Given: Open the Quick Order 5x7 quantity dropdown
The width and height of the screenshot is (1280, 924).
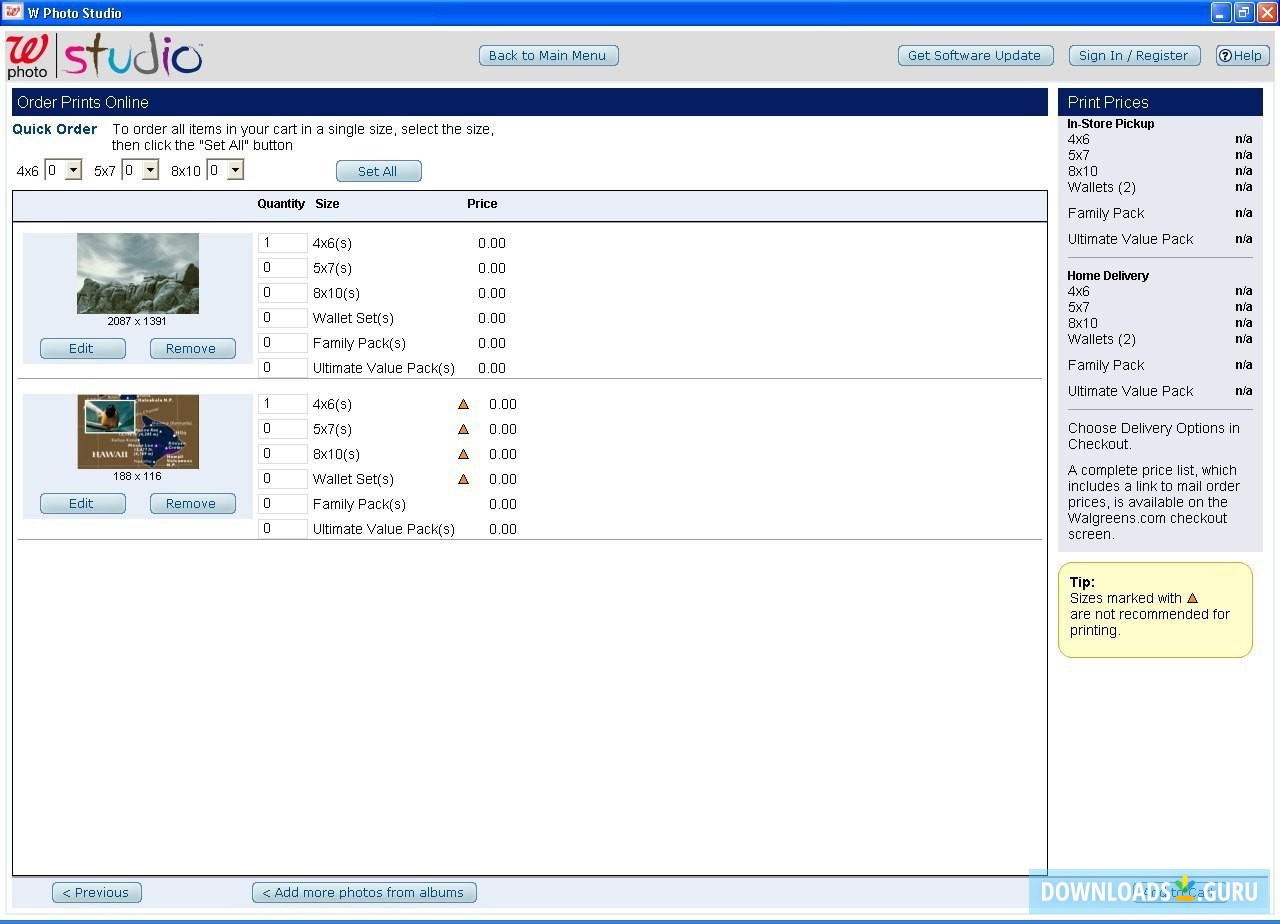Looking at the screenshot, I should point(150,171).
